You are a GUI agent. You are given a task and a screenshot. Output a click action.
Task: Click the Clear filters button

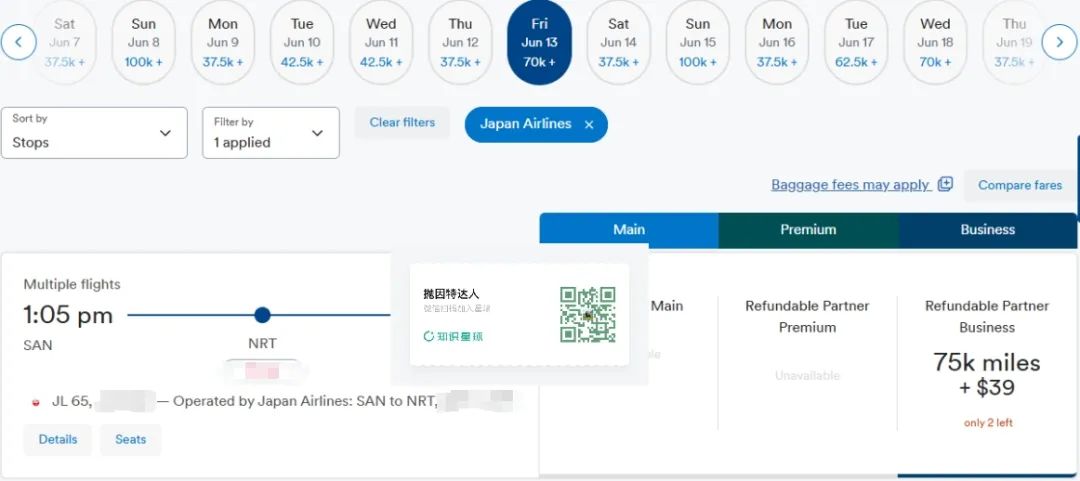click(402, 123)
